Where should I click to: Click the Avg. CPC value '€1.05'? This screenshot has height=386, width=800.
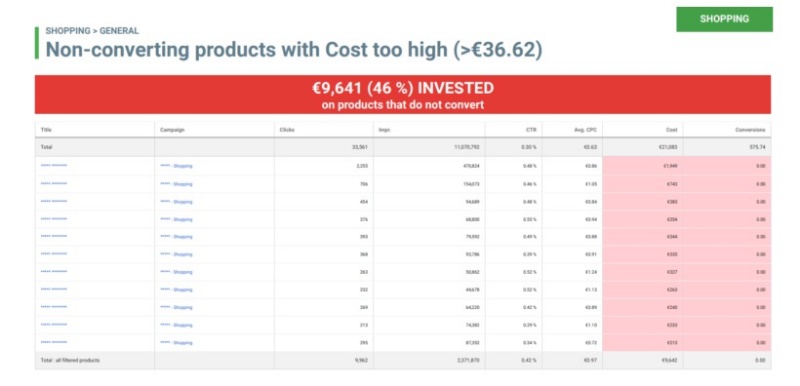pos(591,184)
